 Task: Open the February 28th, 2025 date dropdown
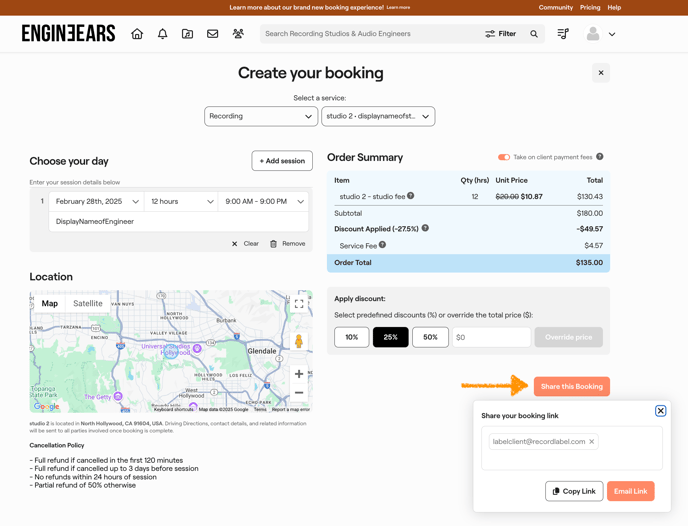click(x=97, y=201)
